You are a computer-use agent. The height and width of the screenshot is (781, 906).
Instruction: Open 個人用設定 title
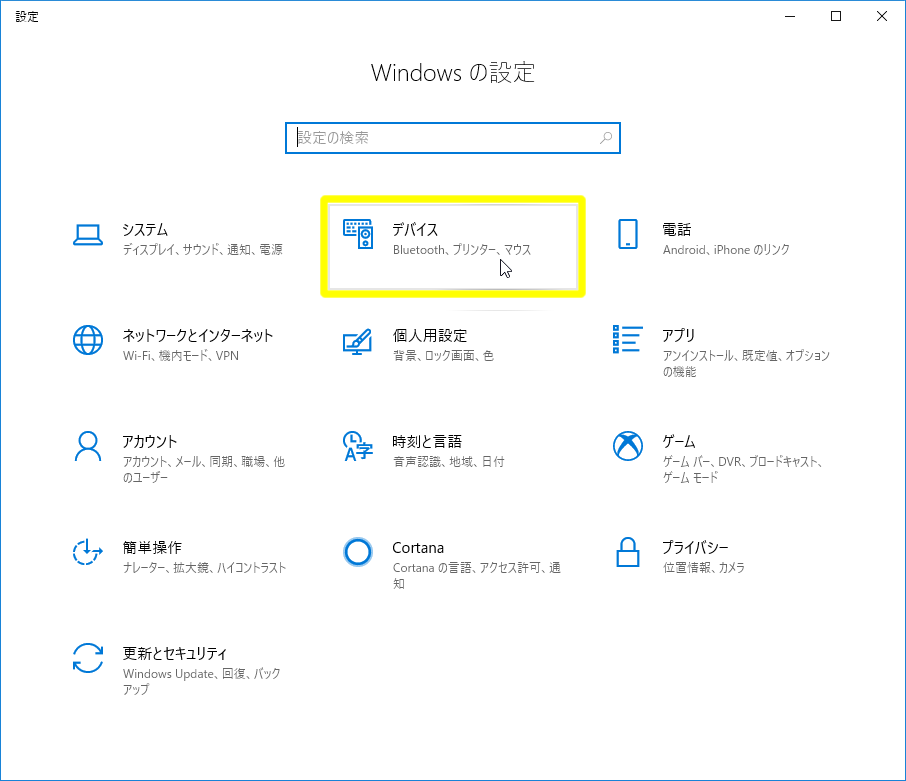[x=430, y=336]
